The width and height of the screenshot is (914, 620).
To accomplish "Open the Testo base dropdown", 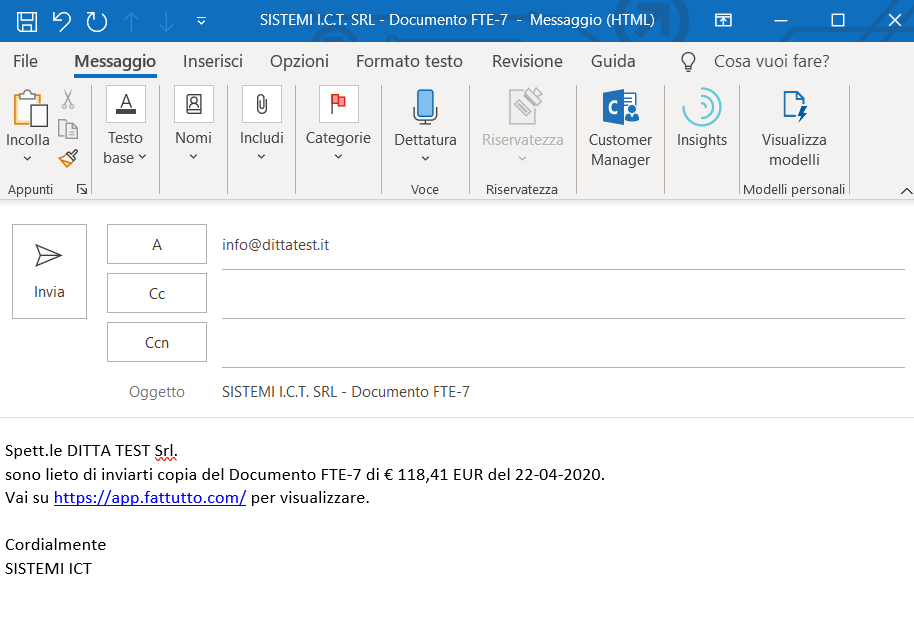I will [x=125, y=126].
